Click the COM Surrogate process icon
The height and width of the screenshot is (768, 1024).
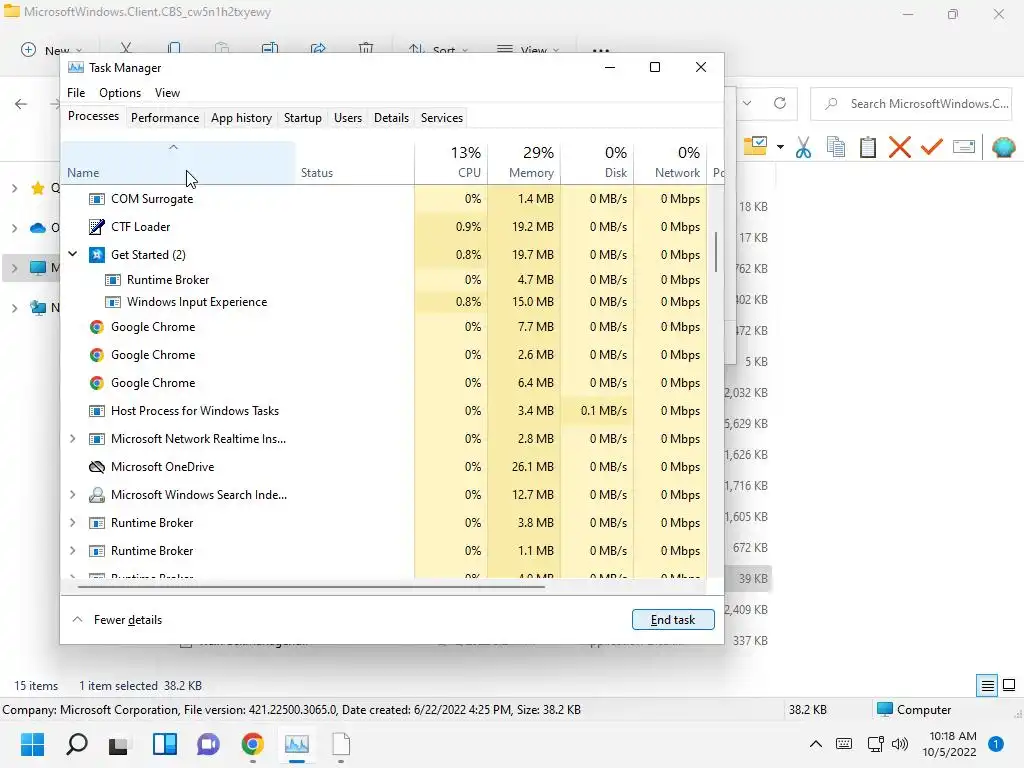coord(97,199)
